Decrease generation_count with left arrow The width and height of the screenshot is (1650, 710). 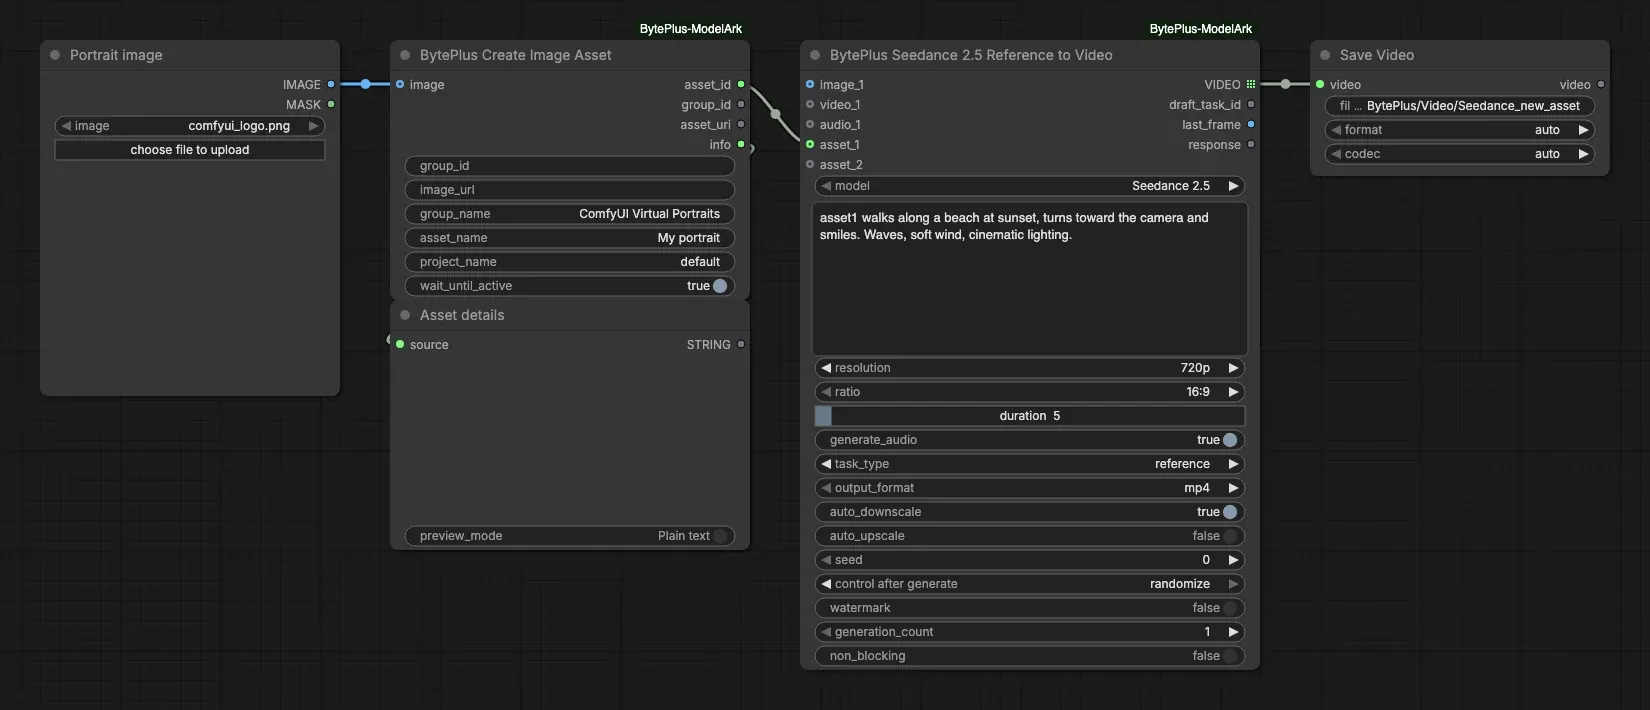tap(826, 632)
